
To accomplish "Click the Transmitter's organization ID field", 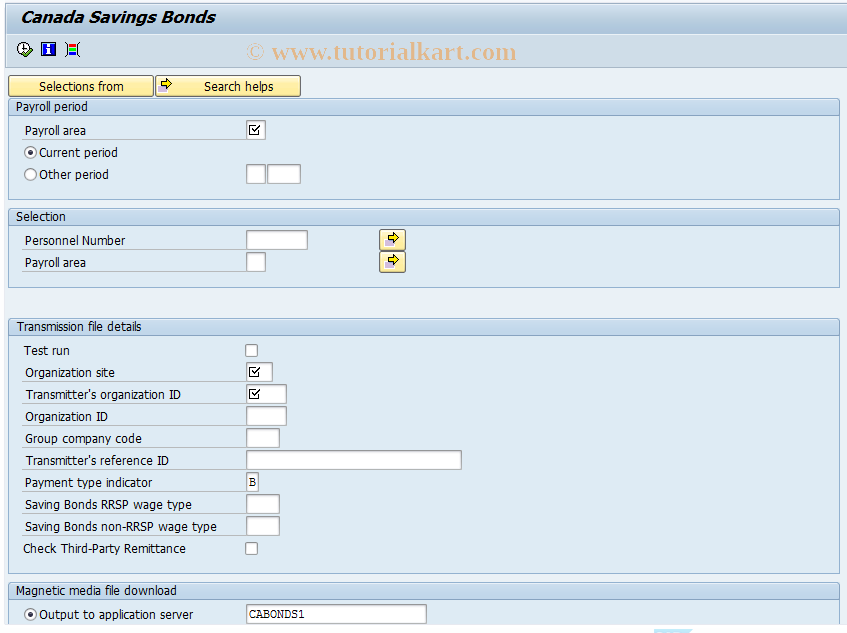I will click(266, 394).
